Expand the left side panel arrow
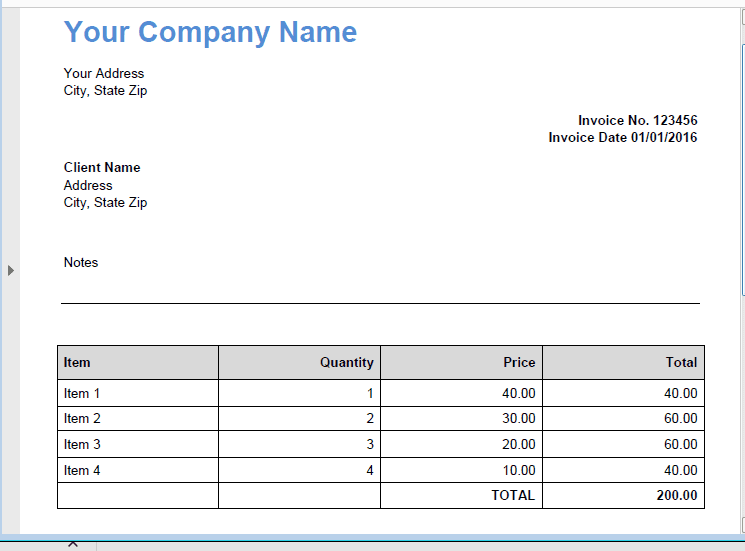Viewport: 745px width, 551px height. pyautogui.click(x=10, y=270)
